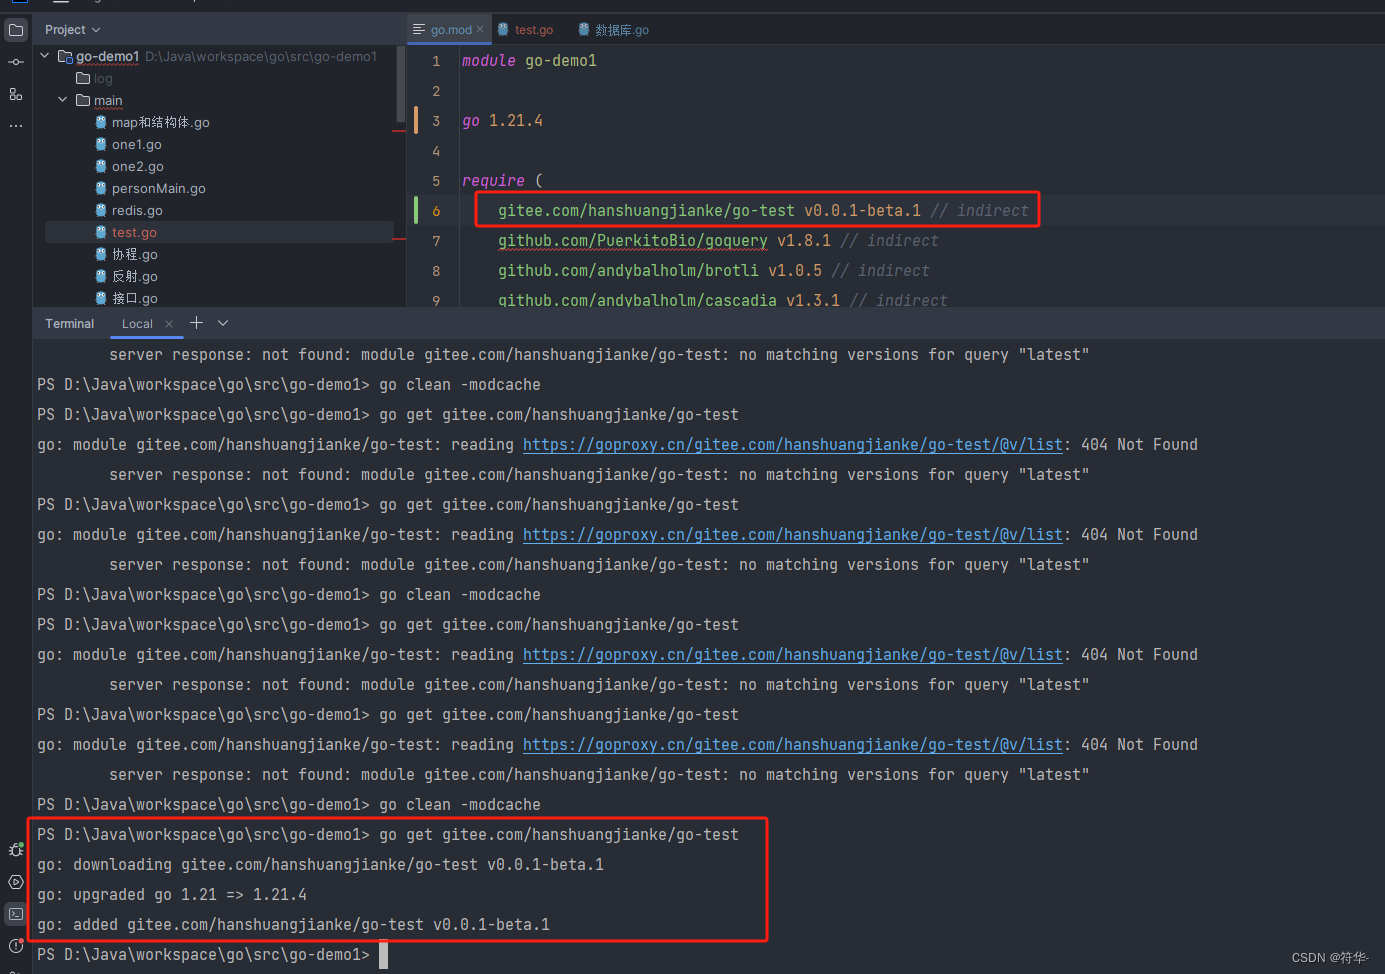Open the Project tool window icon
Image resolution: width=1385 pixels, height=974 pixels.
[16, 30]
